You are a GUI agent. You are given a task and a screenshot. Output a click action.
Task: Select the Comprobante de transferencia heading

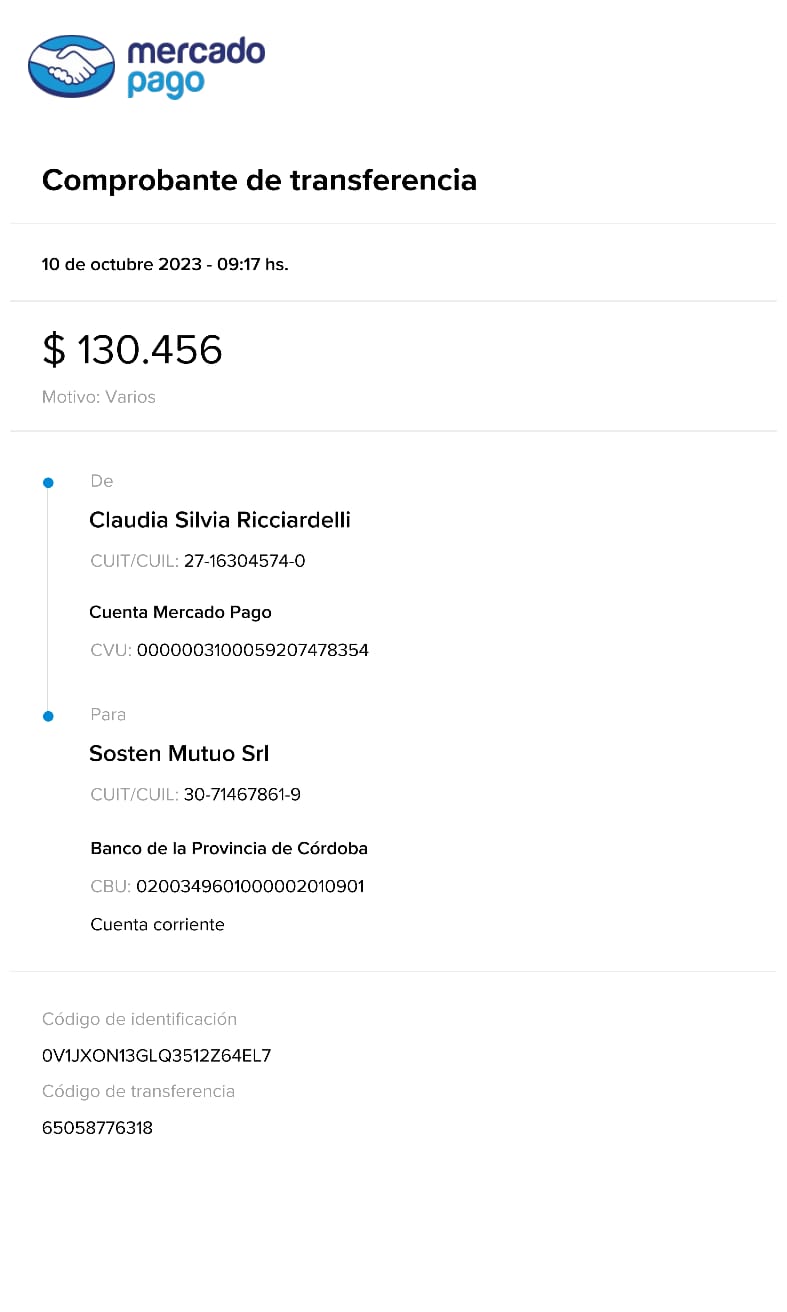(259, 180)
